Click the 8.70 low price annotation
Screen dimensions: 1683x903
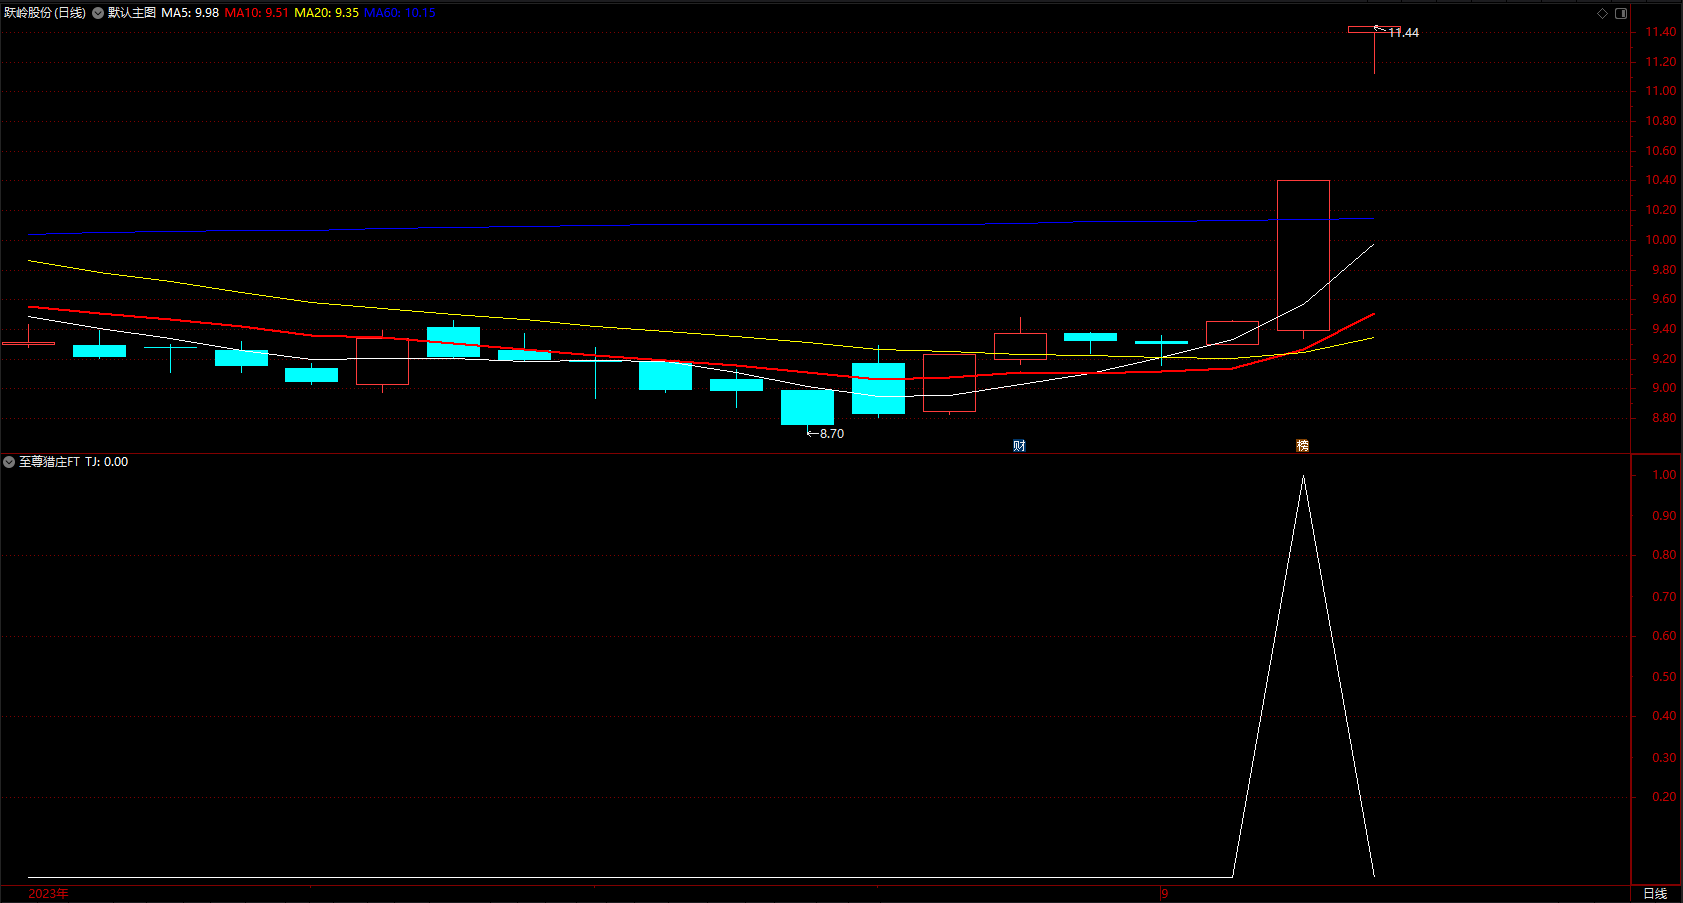click(832, 434)
